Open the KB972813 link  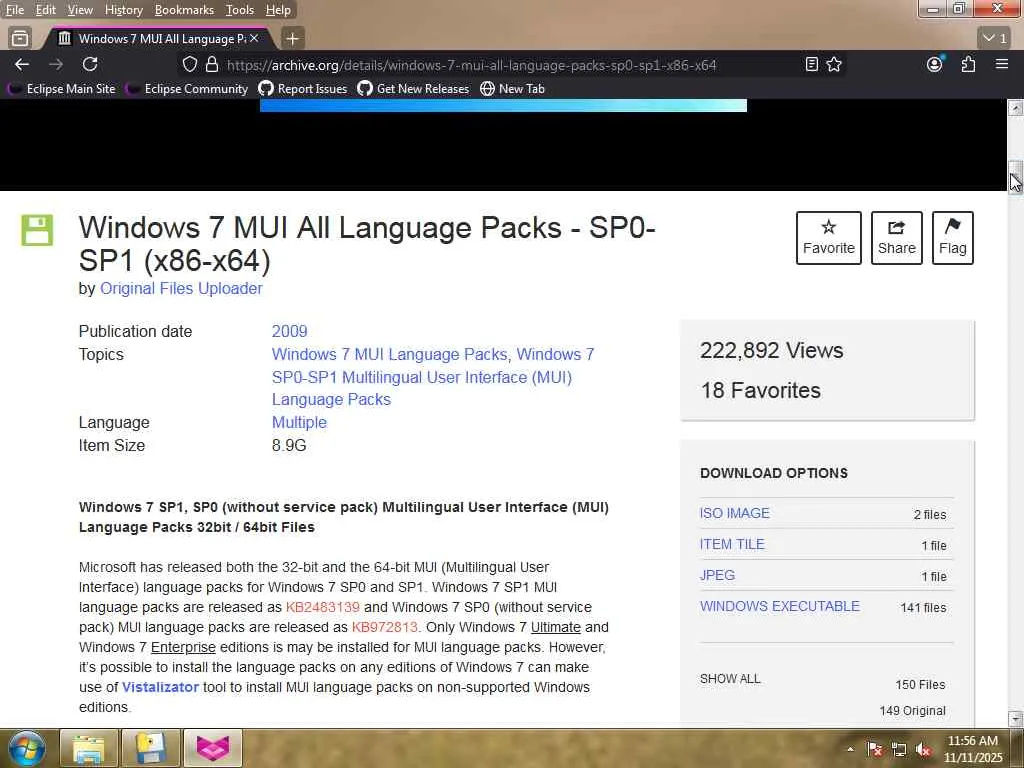point(385,627)
